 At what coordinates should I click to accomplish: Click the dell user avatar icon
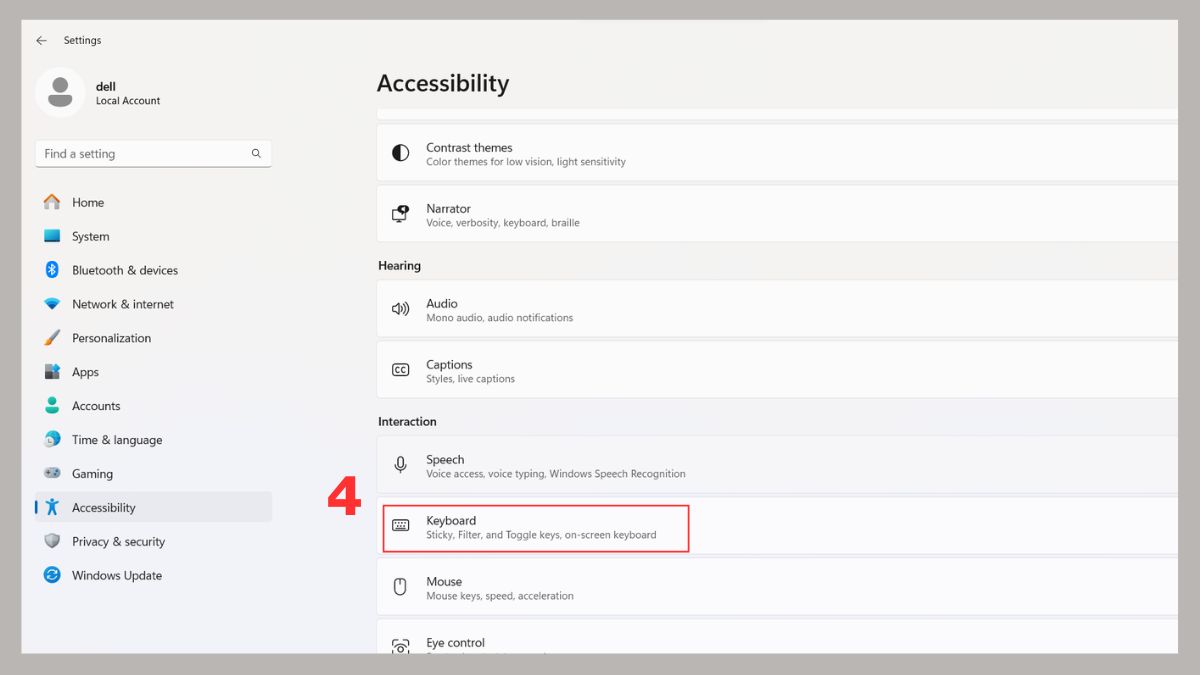pyautogui.click(x=60, y=92)
